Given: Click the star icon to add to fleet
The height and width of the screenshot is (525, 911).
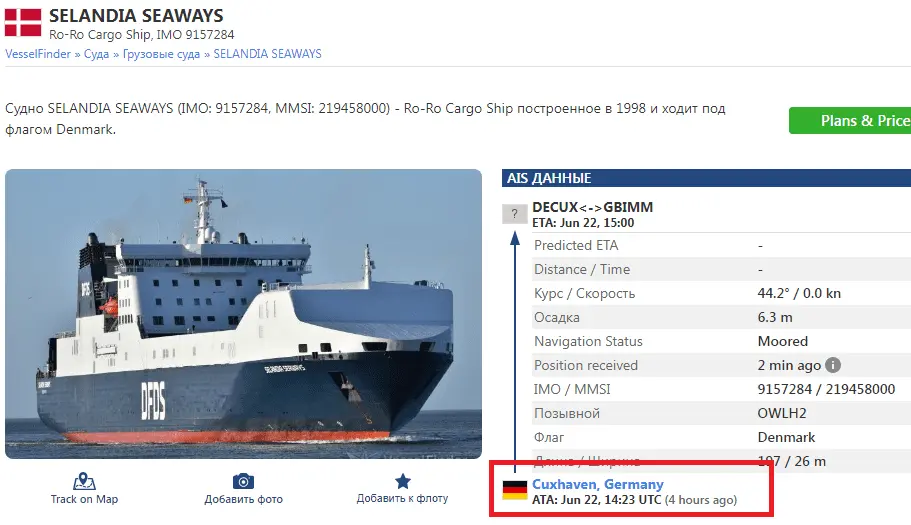Looking at the screenshot, I should click(403, 481).
